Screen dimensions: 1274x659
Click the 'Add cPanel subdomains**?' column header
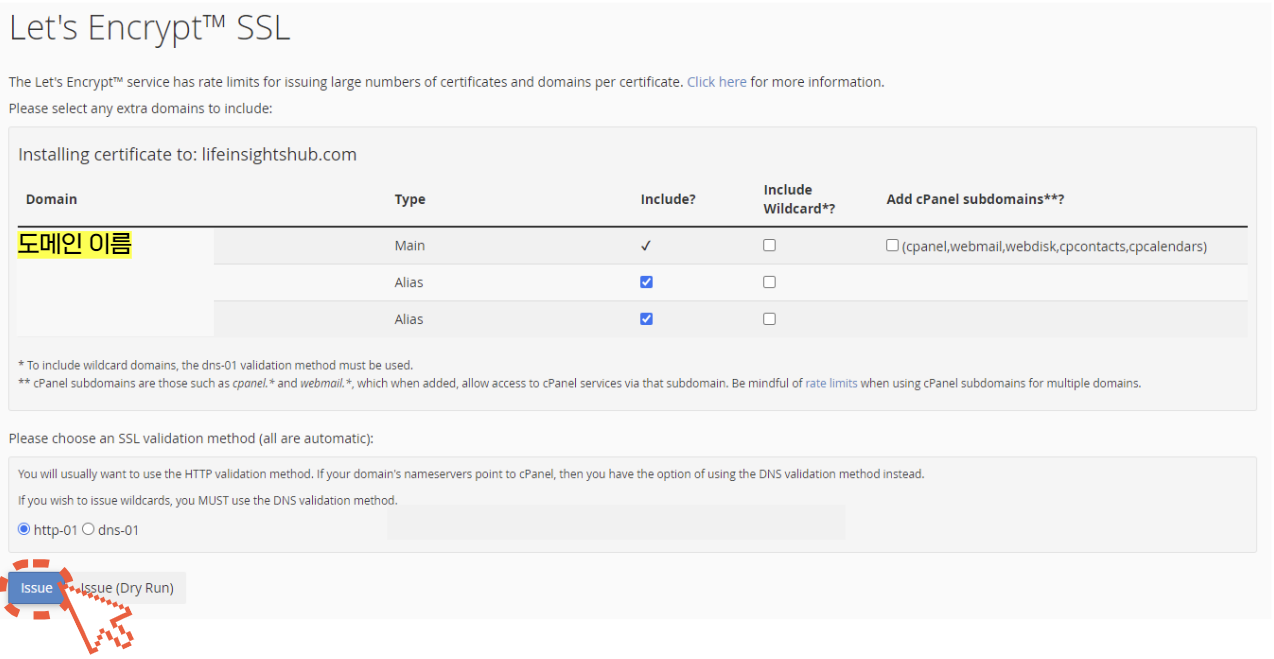(x=975, y=199)
